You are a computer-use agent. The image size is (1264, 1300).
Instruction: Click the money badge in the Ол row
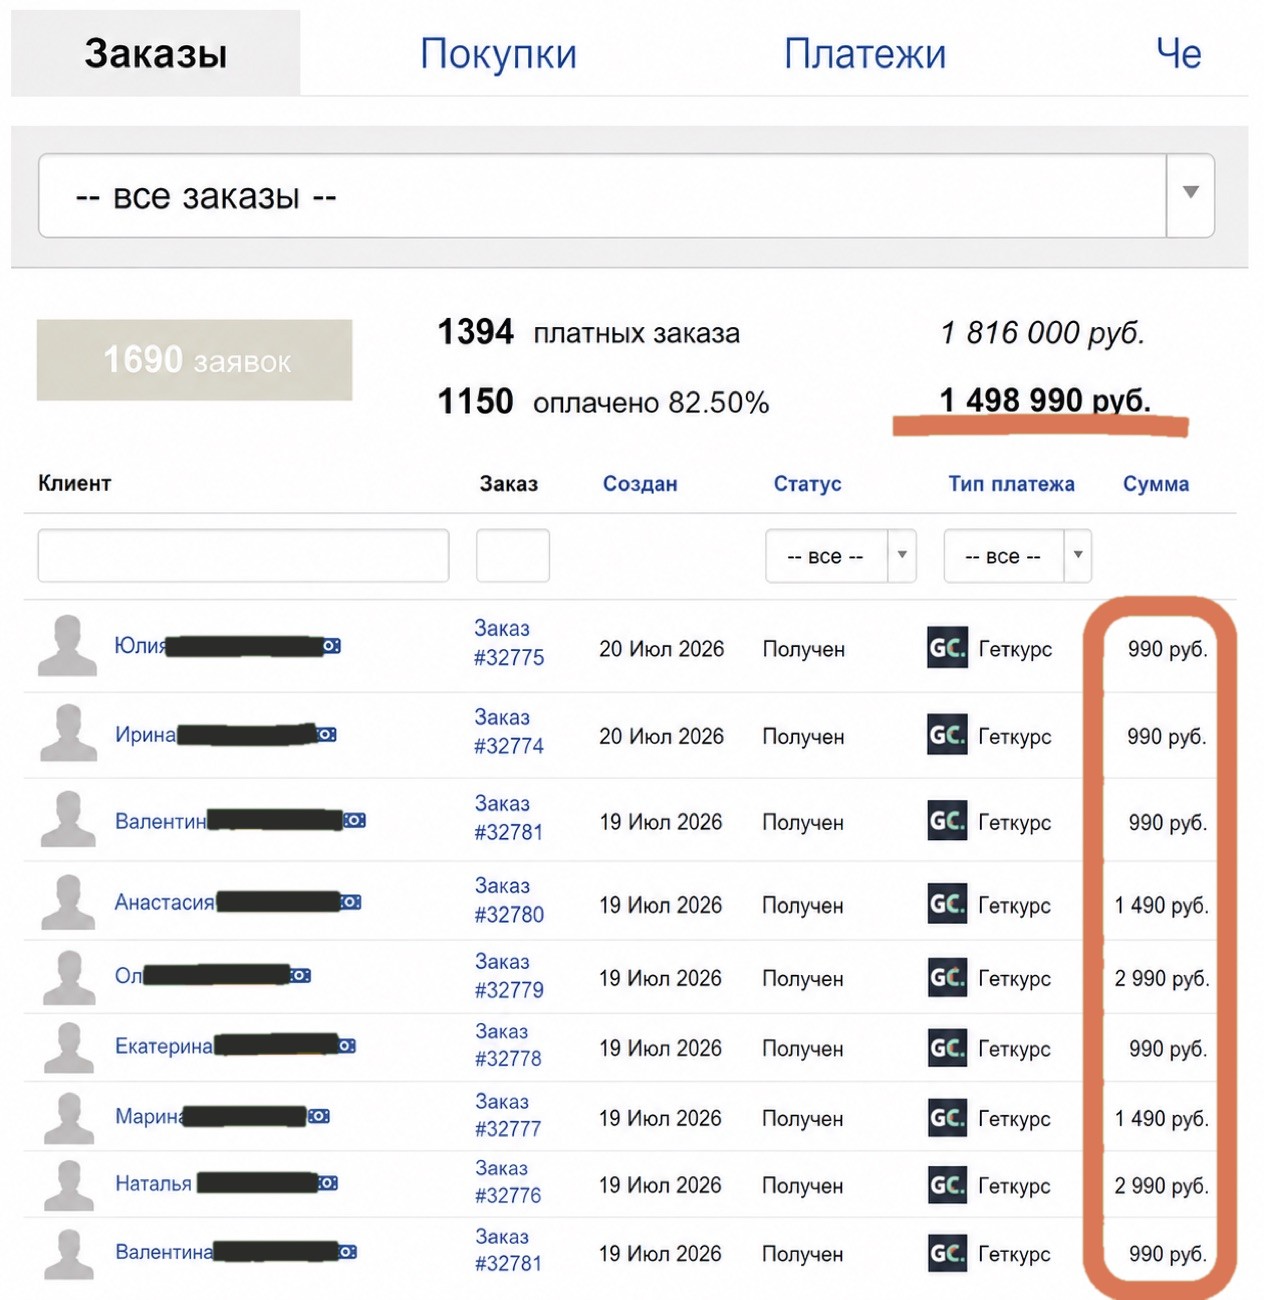[301, 975]
